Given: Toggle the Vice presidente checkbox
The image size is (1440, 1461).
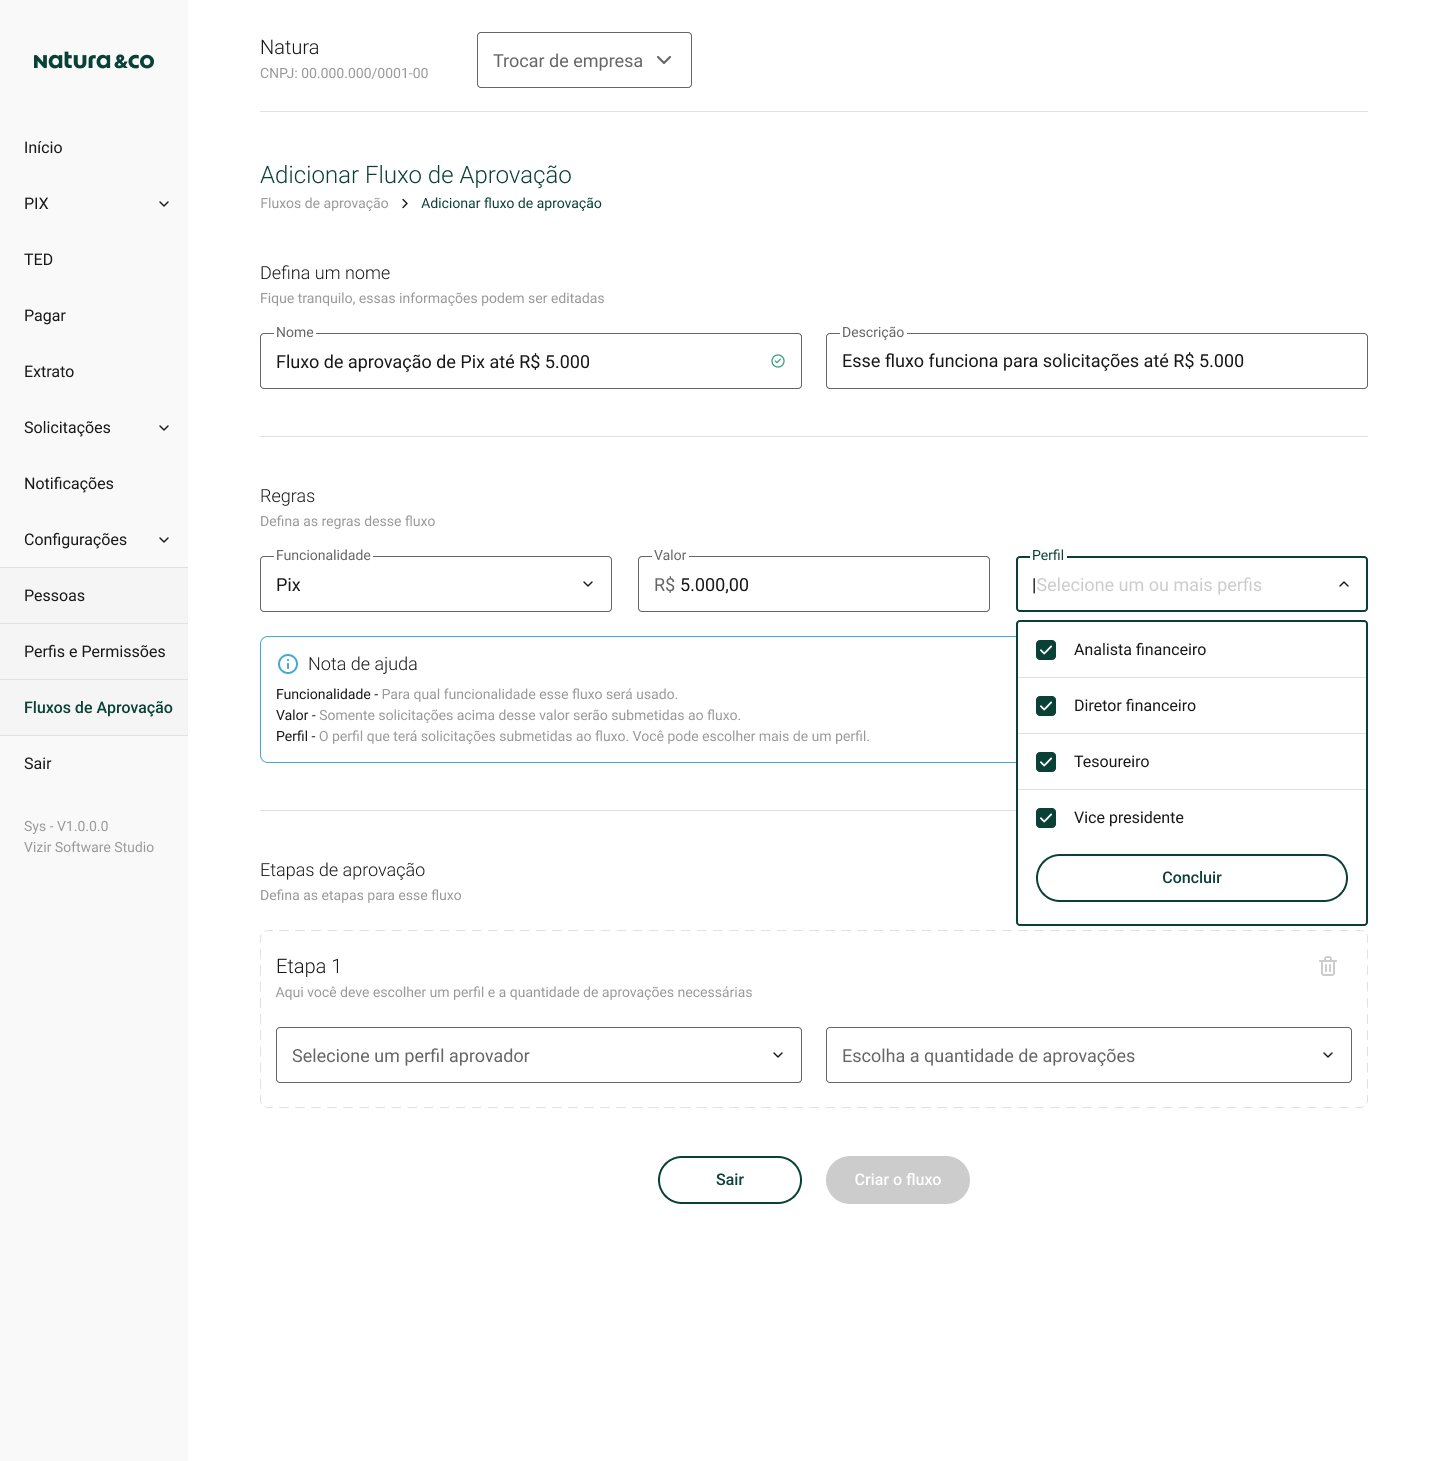Looking at the screenshot, I should click(x=1046, y=817).
